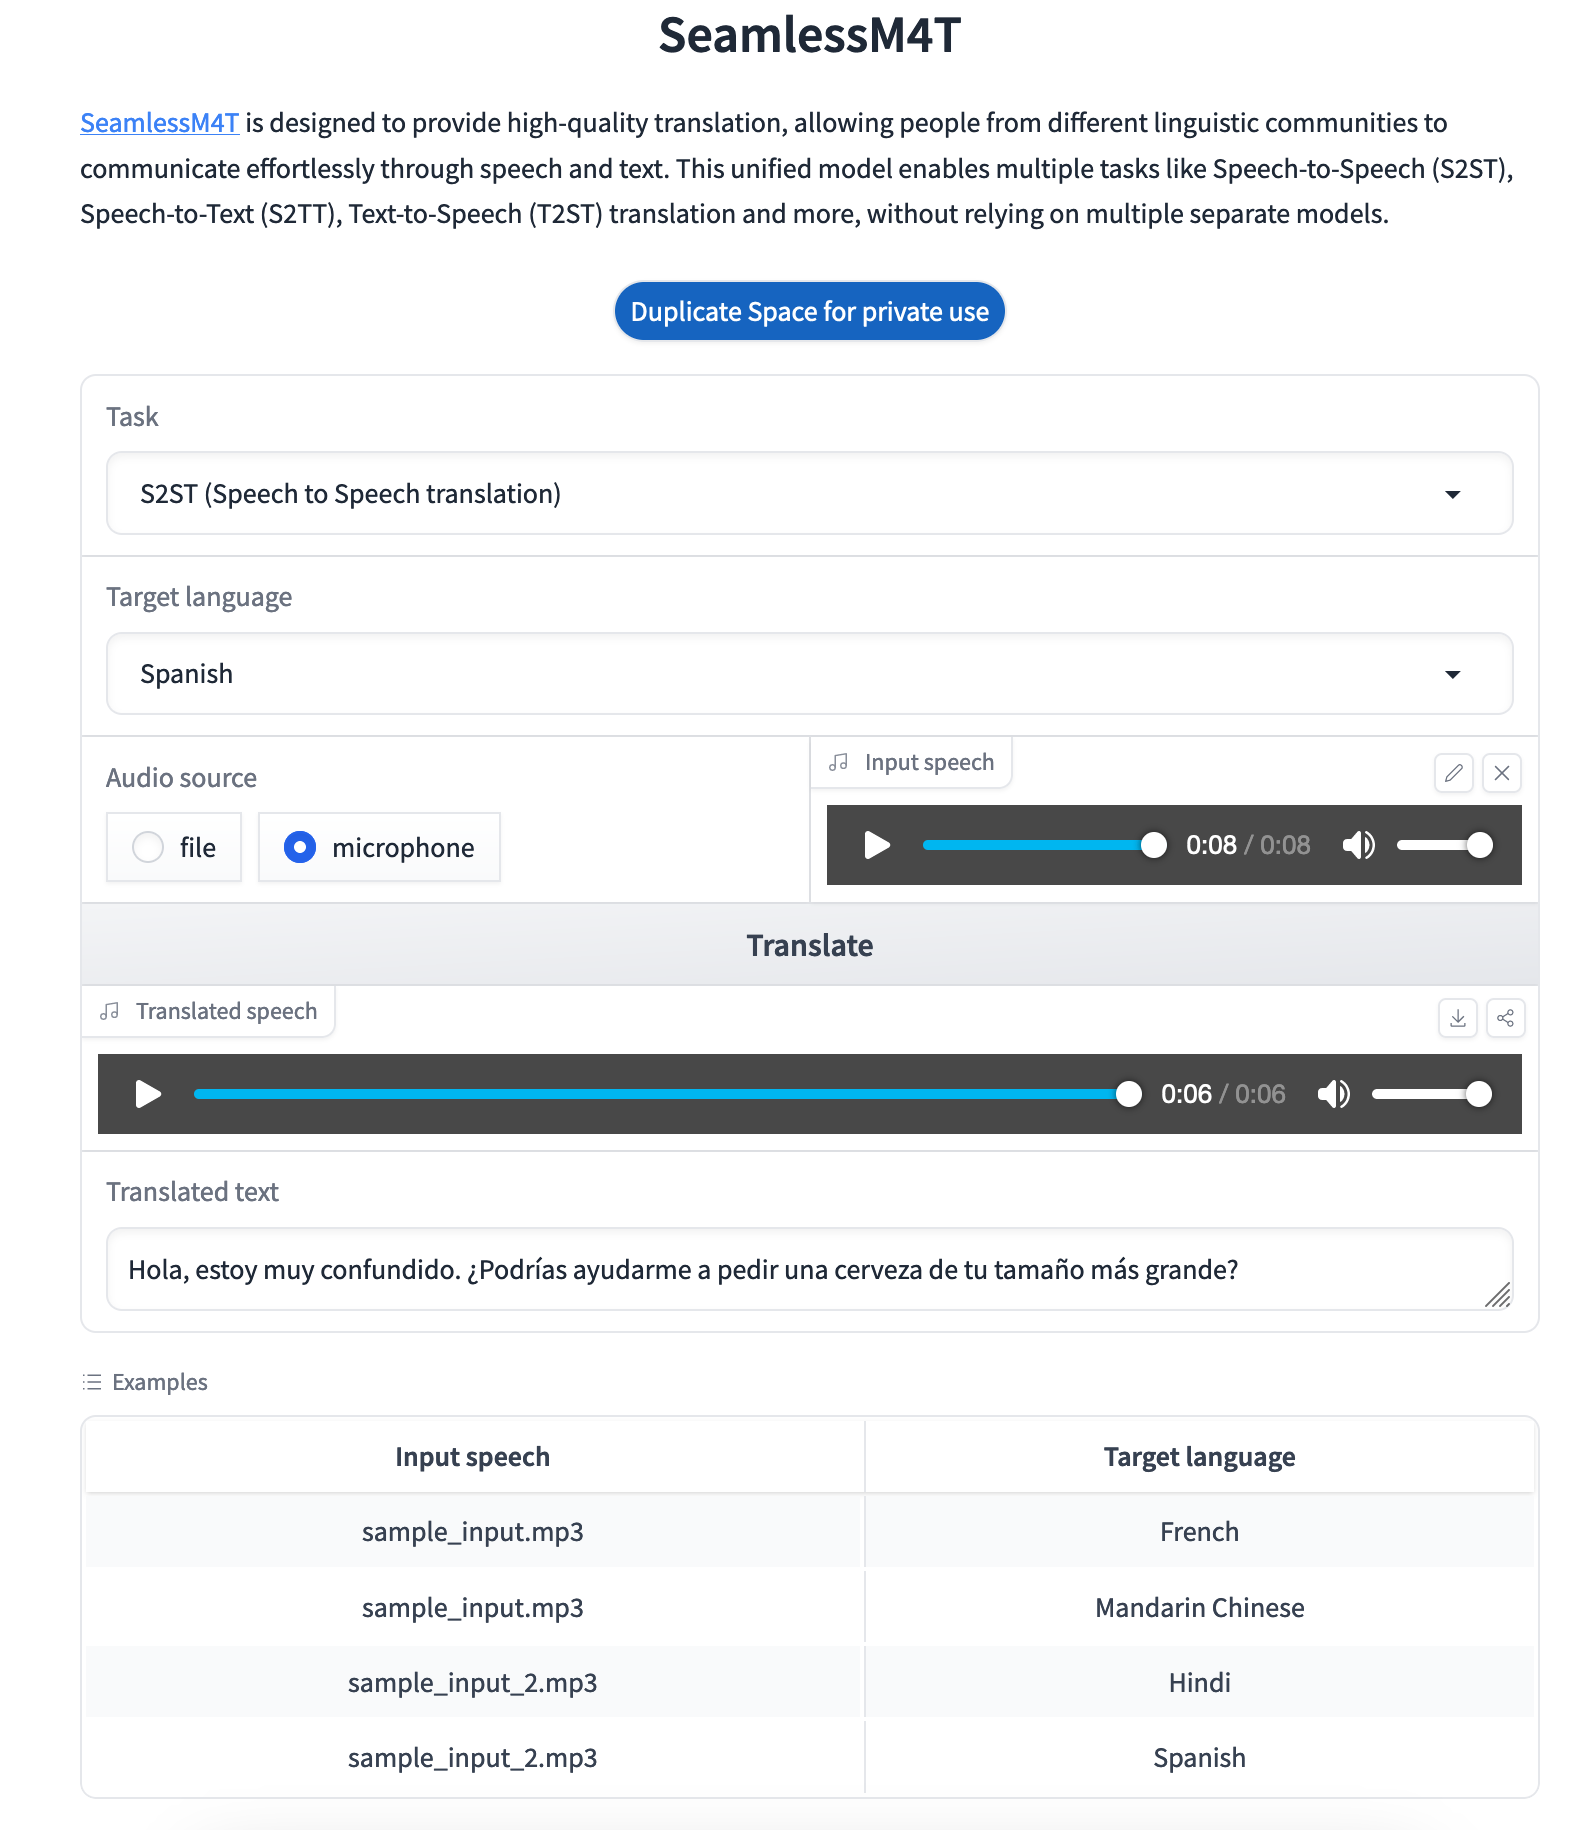Open the Target language dropdown

pos(810,674)
